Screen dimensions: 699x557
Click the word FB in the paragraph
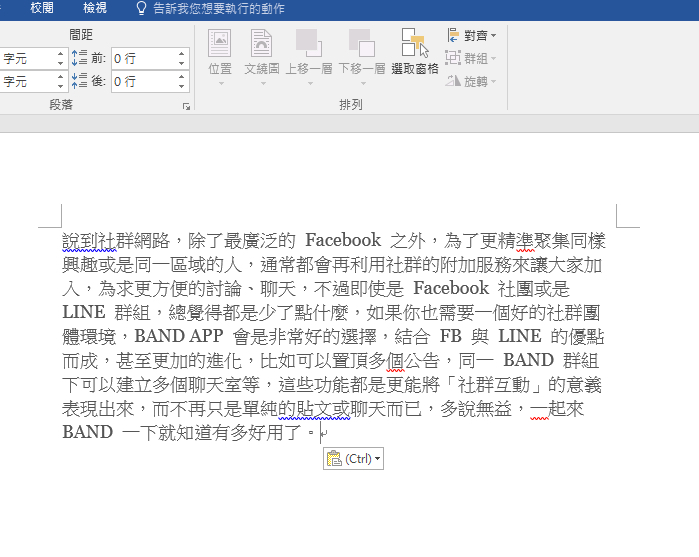pos(450,336)
